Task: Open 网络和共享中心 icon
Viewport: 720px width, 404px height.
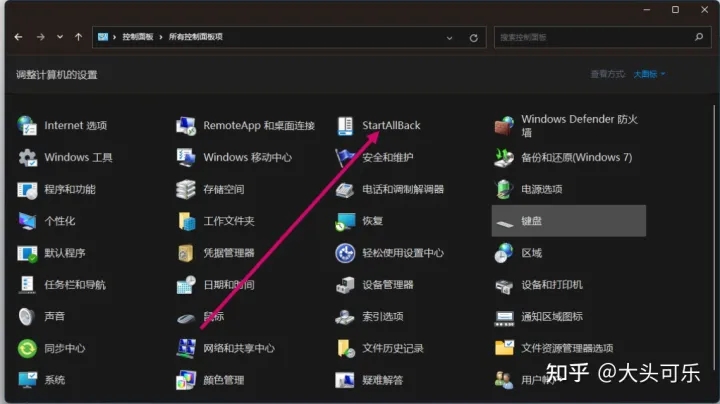Action: (186, 348)
